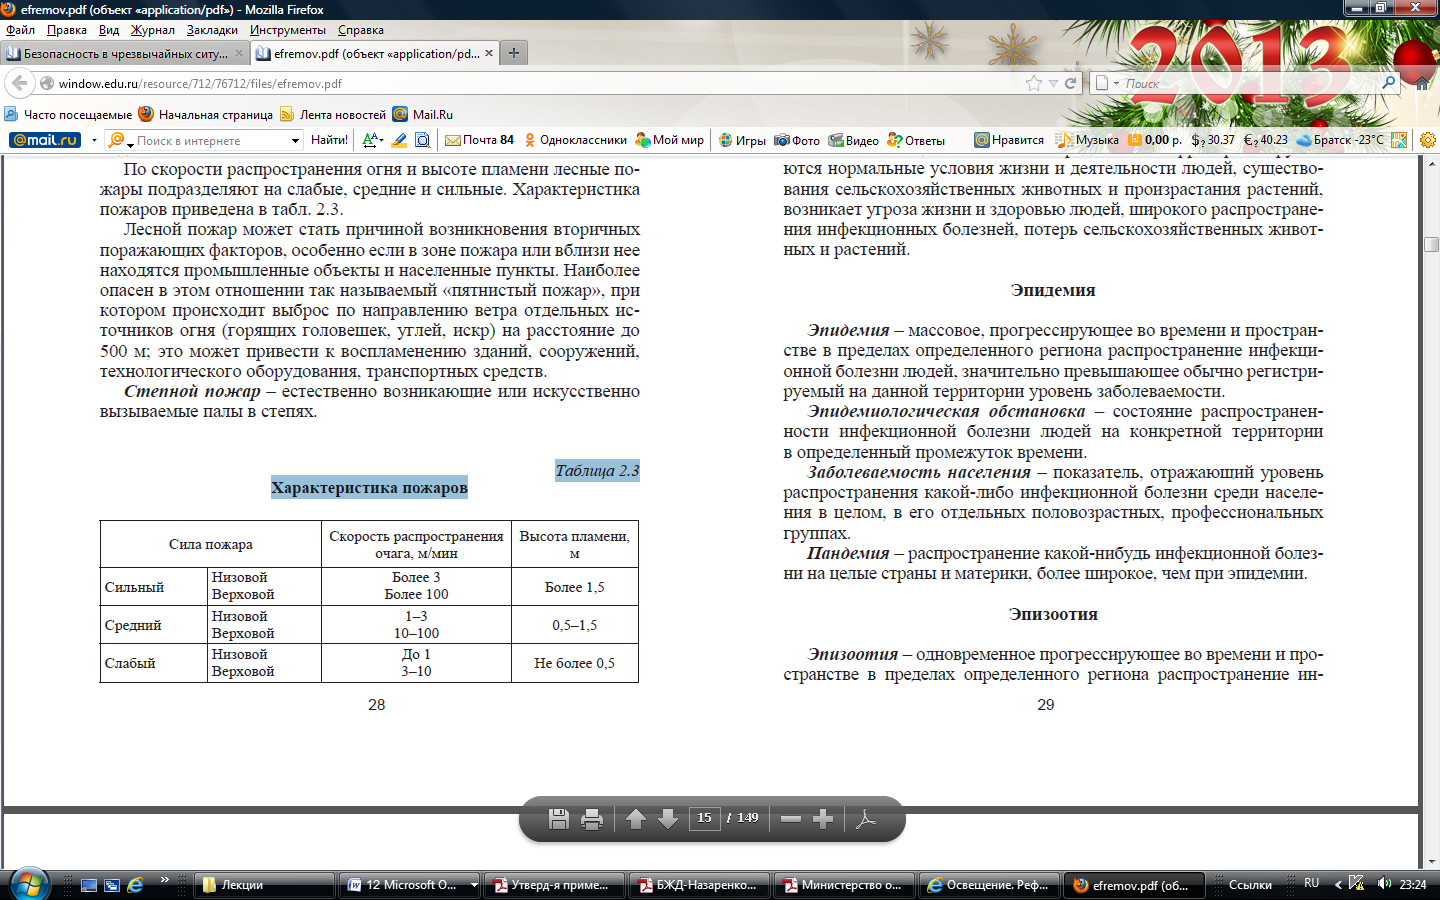Open the Инструменты menu
Screen dimensions: 1440x900
[288, 30]
